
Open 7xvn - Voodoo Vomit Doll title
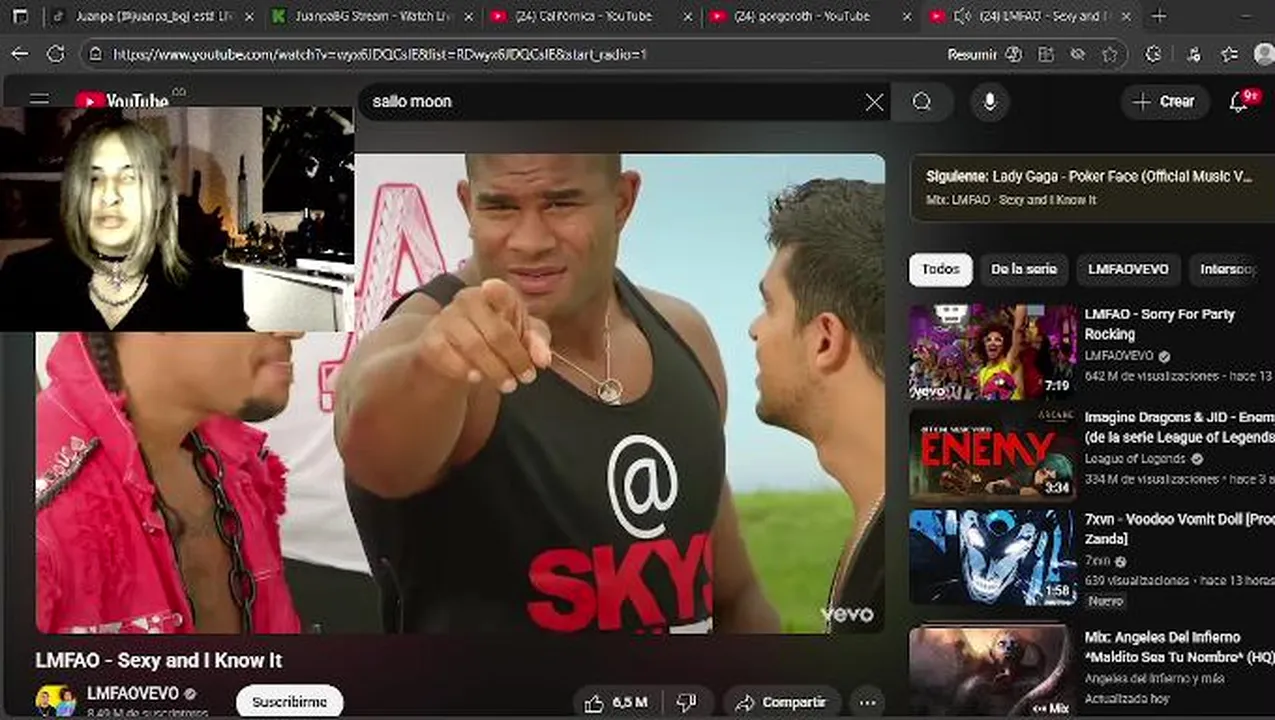(1179, 529)
